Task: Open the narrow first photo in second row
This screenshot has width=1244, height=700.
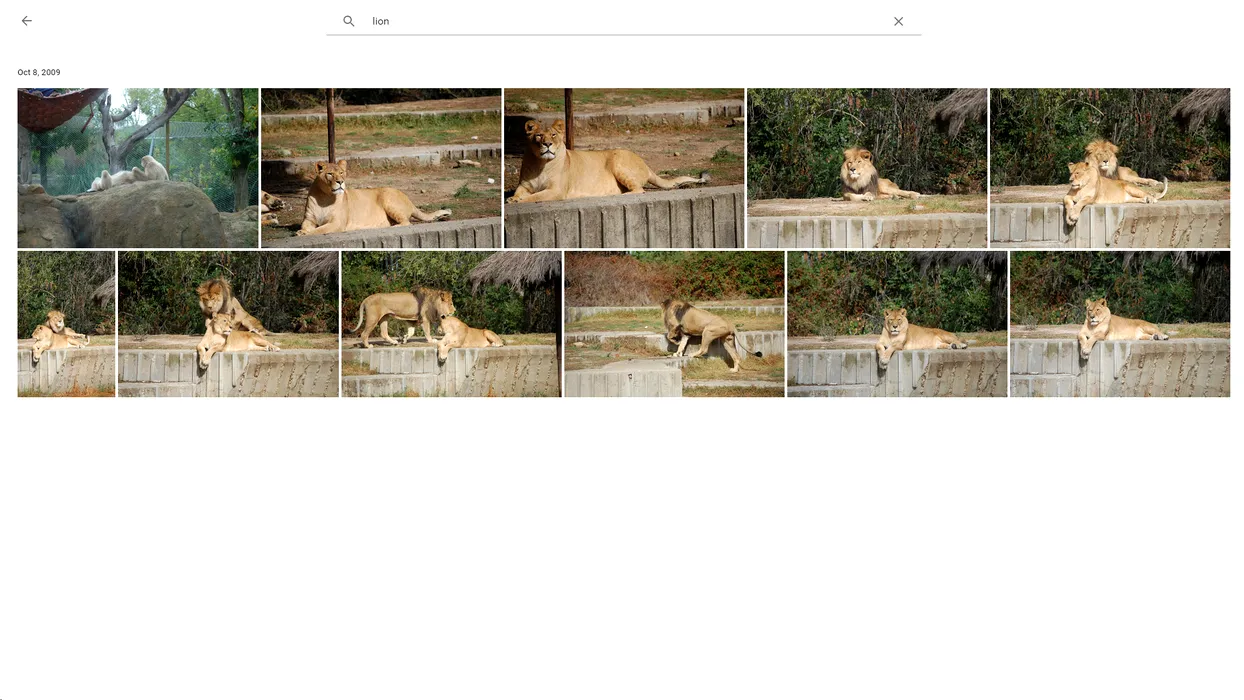Action: tap(66, 323)
